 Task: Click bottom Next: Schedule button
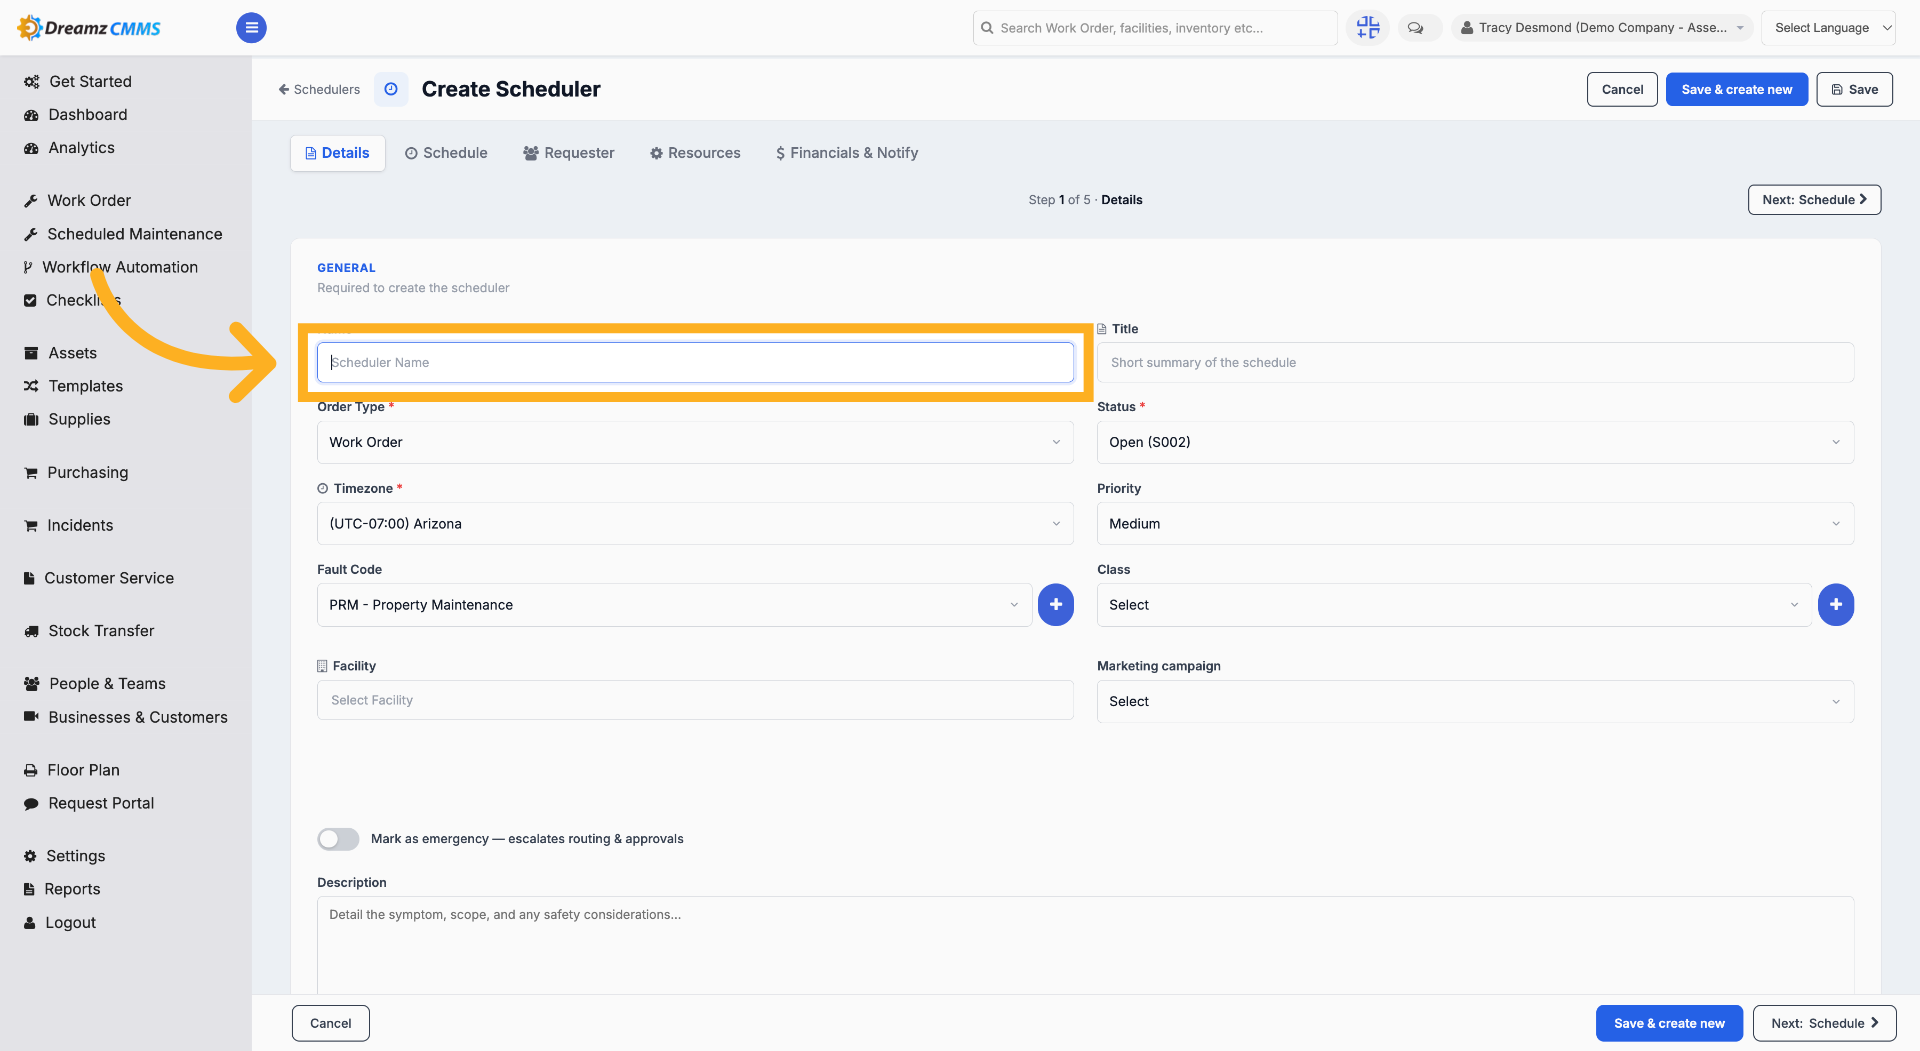point(1824,1023)
